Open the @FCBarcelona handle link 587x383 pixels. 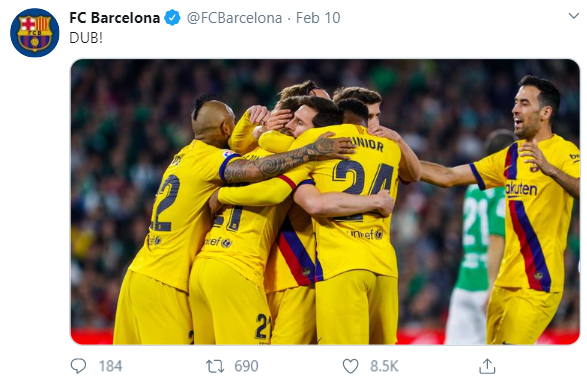coord(234,18)
